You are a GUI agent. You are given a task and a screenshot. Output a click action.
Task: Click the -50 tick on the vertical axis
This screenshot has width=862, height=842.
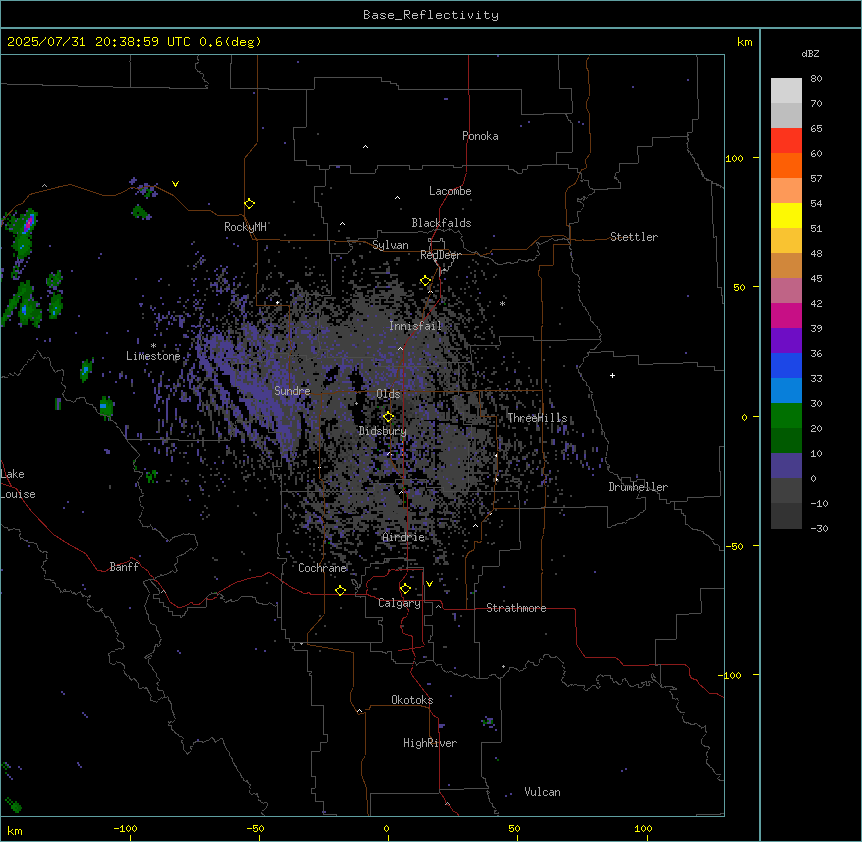[x=733, y=546]
